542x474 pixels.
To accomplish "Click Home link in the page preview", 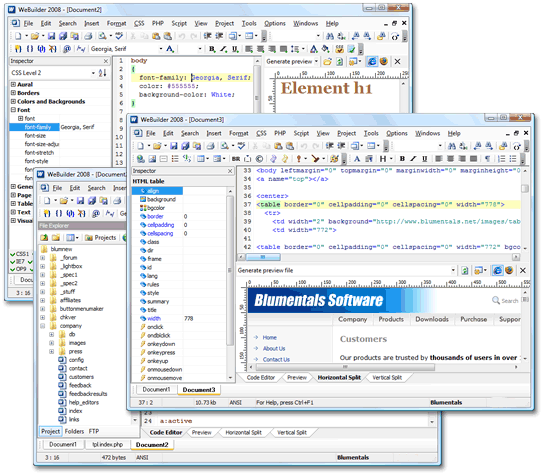I will click(269, 337).
